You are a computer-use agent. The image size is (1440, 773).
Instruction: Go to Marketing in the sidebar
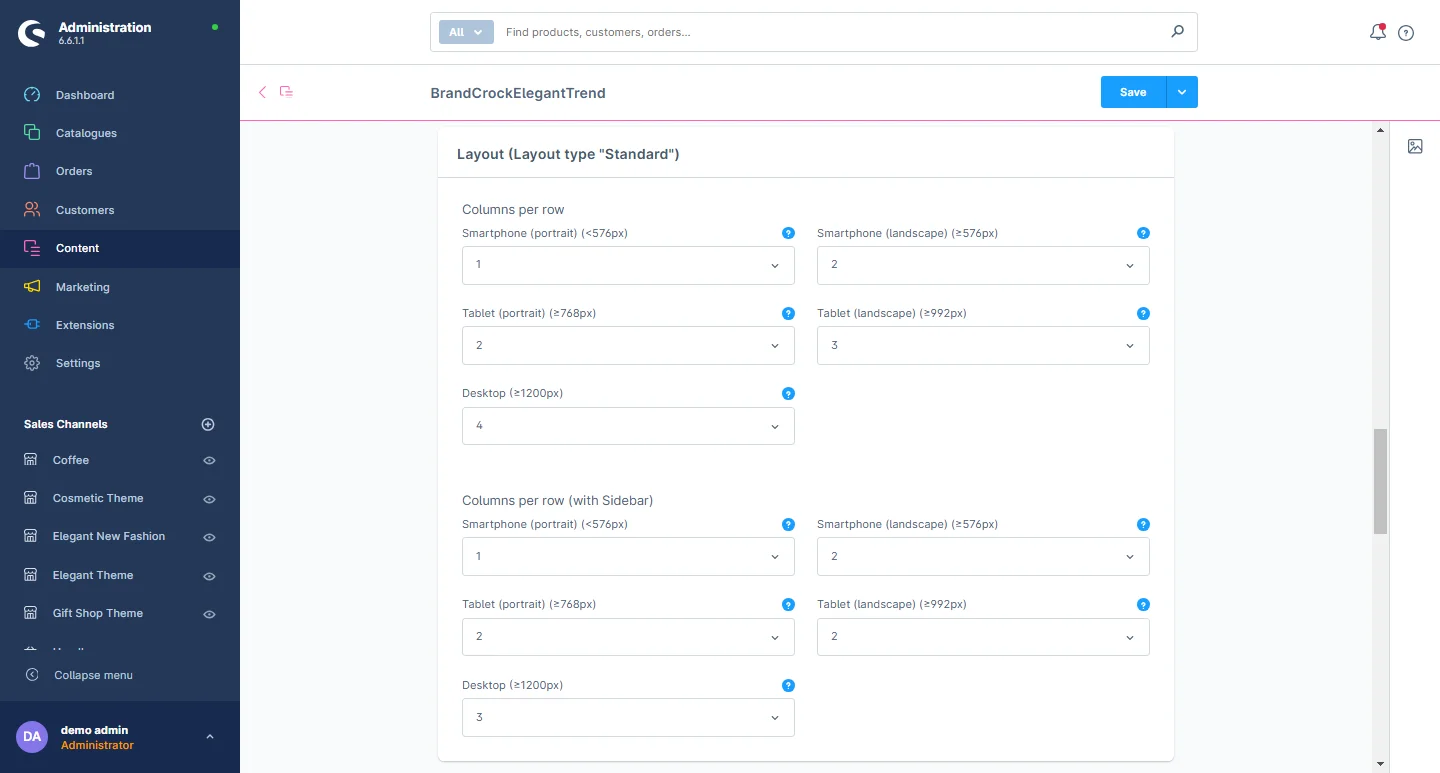(x=82, y=287)
